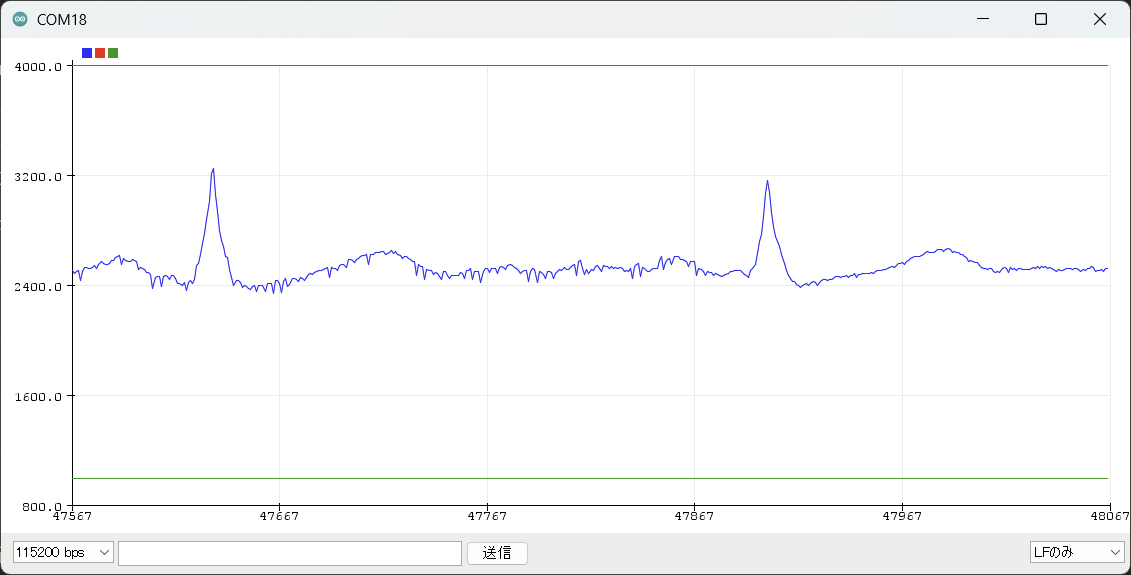Click the COM18 title bar text
This screenshot has width=1131, height=575.
pos(61,19)
